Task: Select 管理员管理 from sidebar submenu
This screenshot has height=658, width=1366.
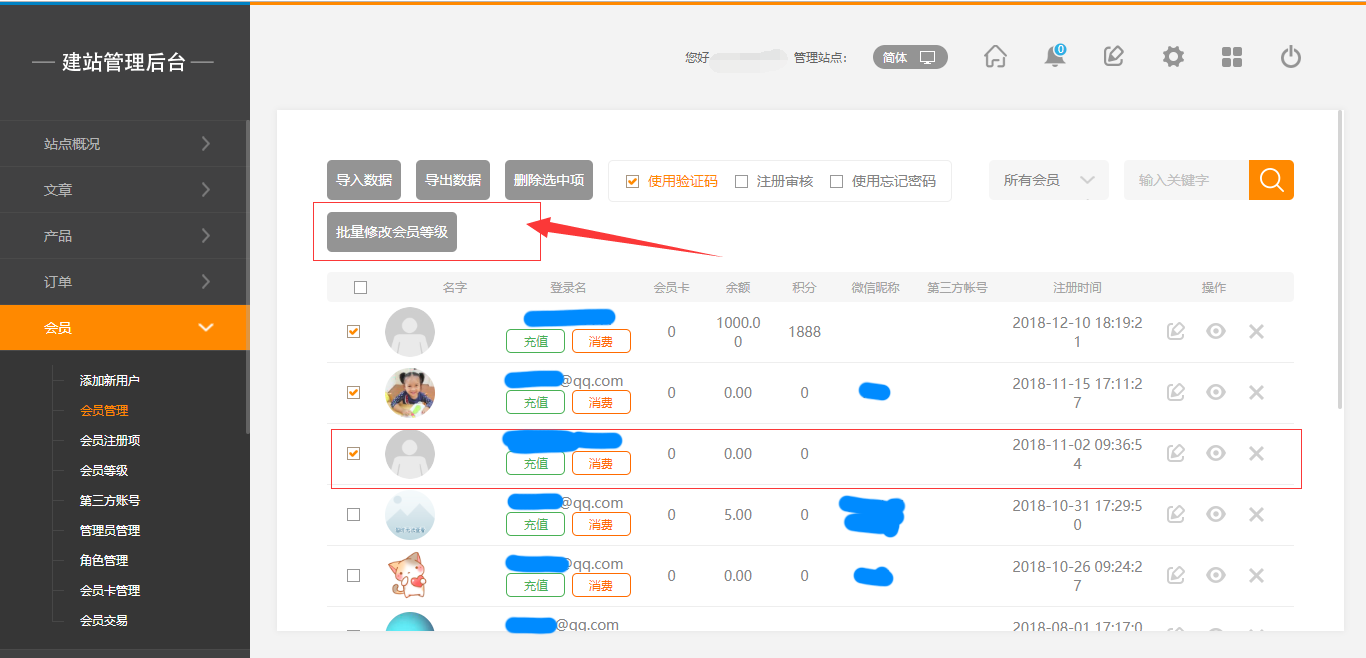Action: [x=110, y=530]
